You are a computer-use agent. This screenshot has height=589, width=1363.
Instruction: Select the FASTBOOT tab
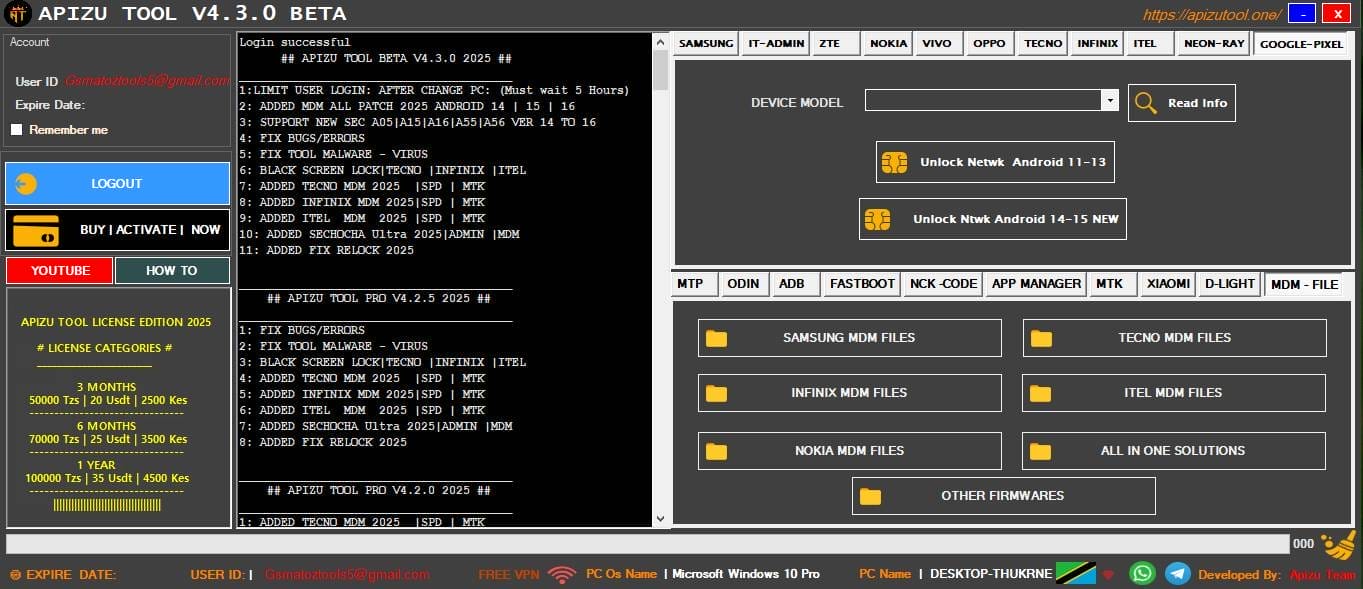[x=861, y=284]
